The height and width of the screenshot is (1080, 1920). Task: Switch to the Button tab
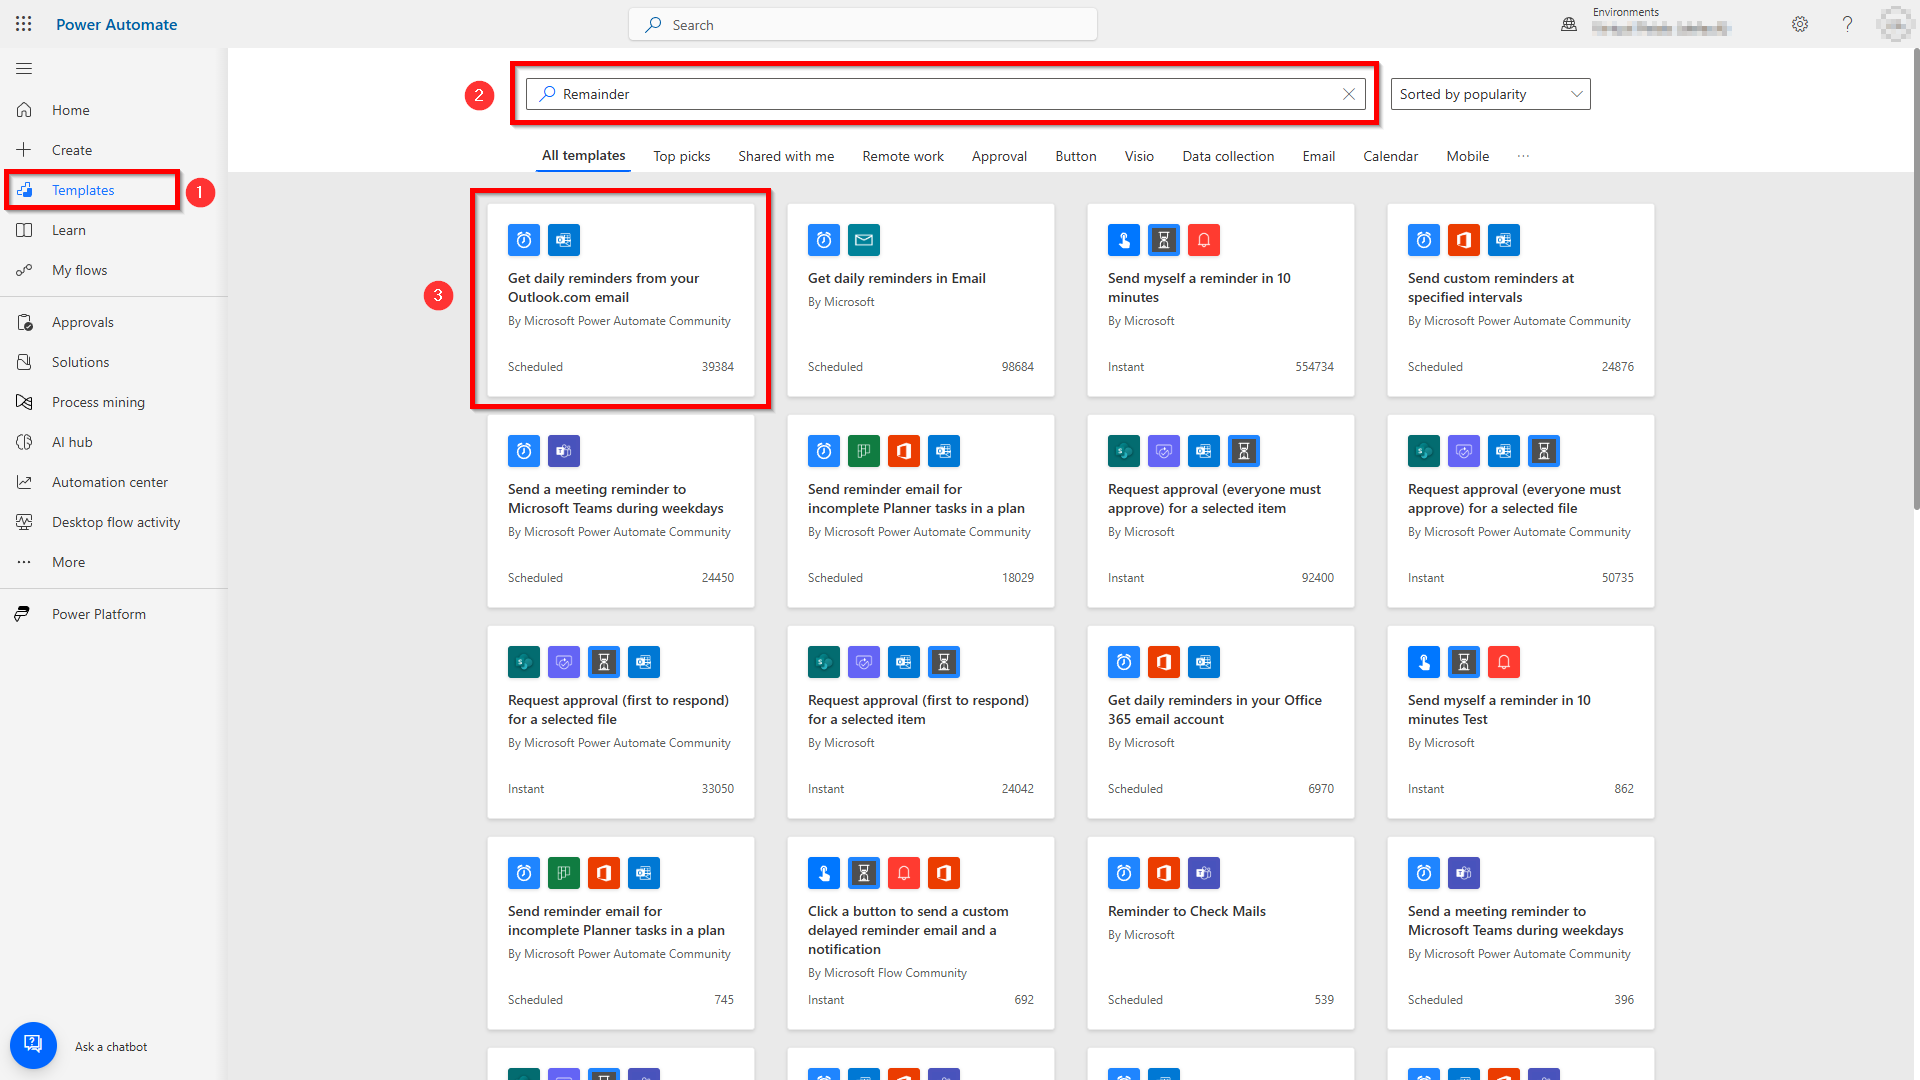click(1076, 156)
